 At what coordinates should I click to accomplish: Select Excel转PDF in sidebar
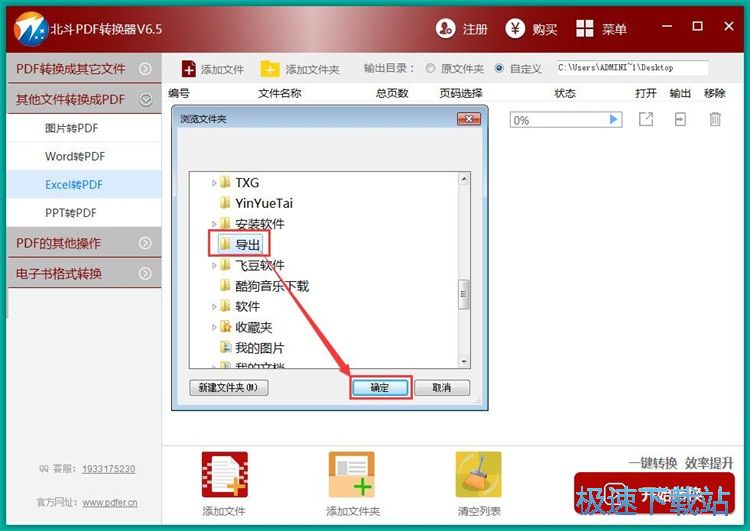click(84, 185)
